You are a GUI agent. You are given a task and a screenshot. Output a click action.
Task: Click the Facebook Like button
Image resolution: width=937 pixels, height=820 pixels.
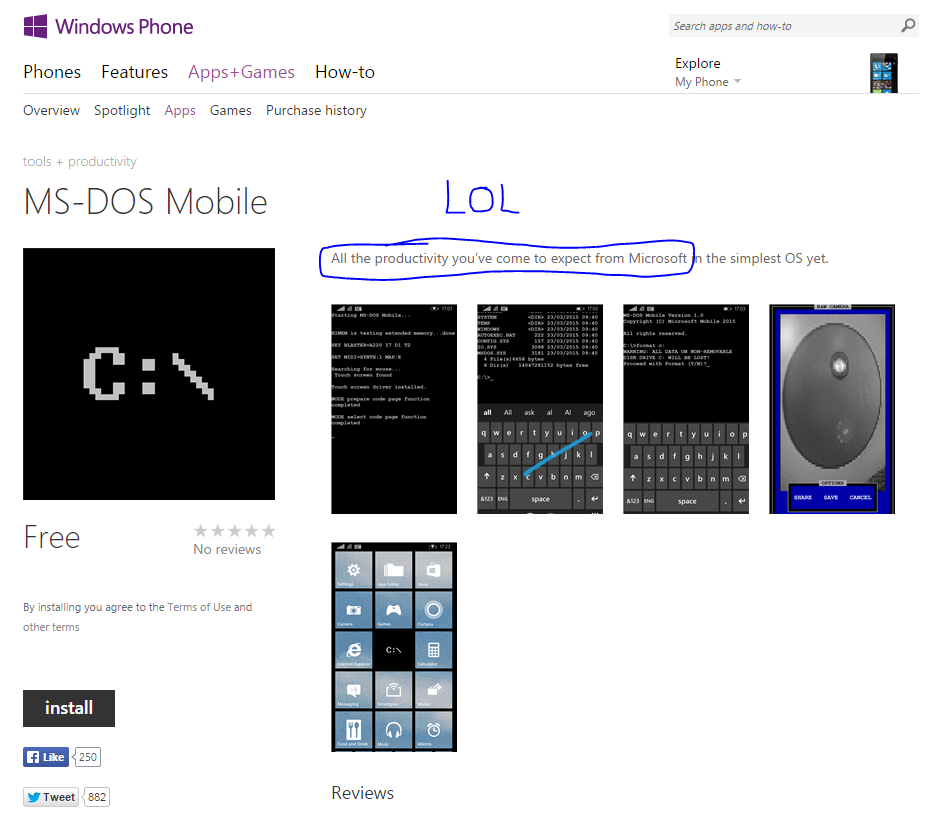point(46,757)
